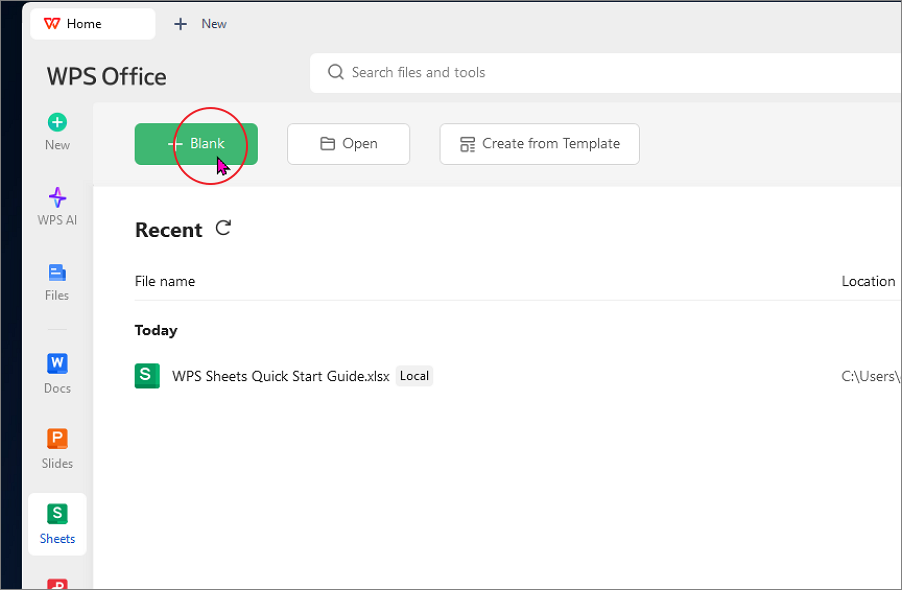Viewport: 902px width, 590px height.
Task: Click Create from Template button
Action: (540, 144)
